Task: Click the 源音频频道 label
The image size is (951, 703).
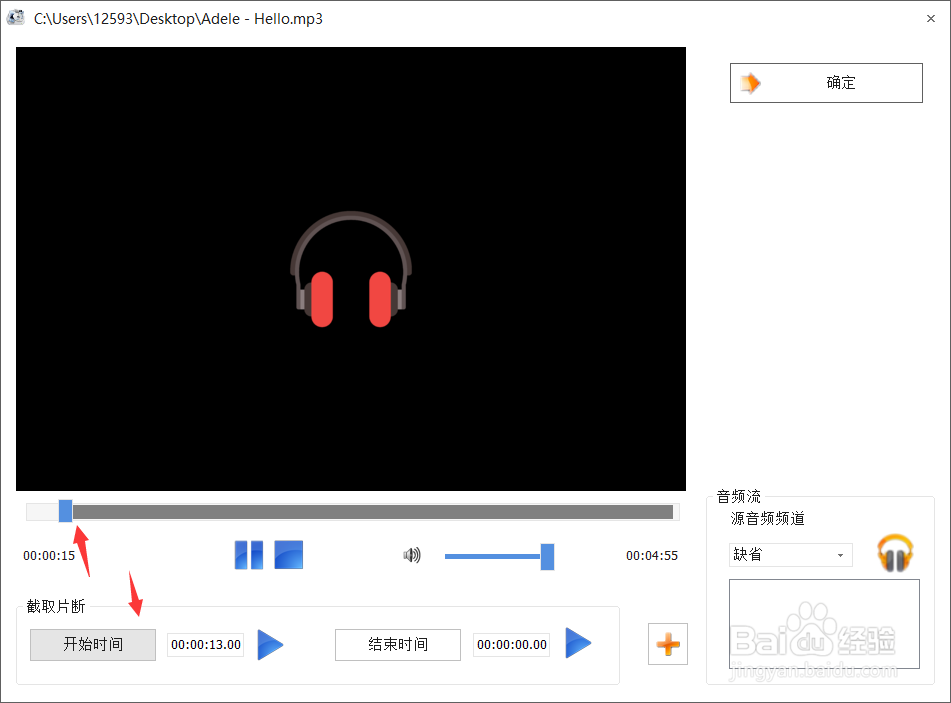Action: (x=767, y=519)
